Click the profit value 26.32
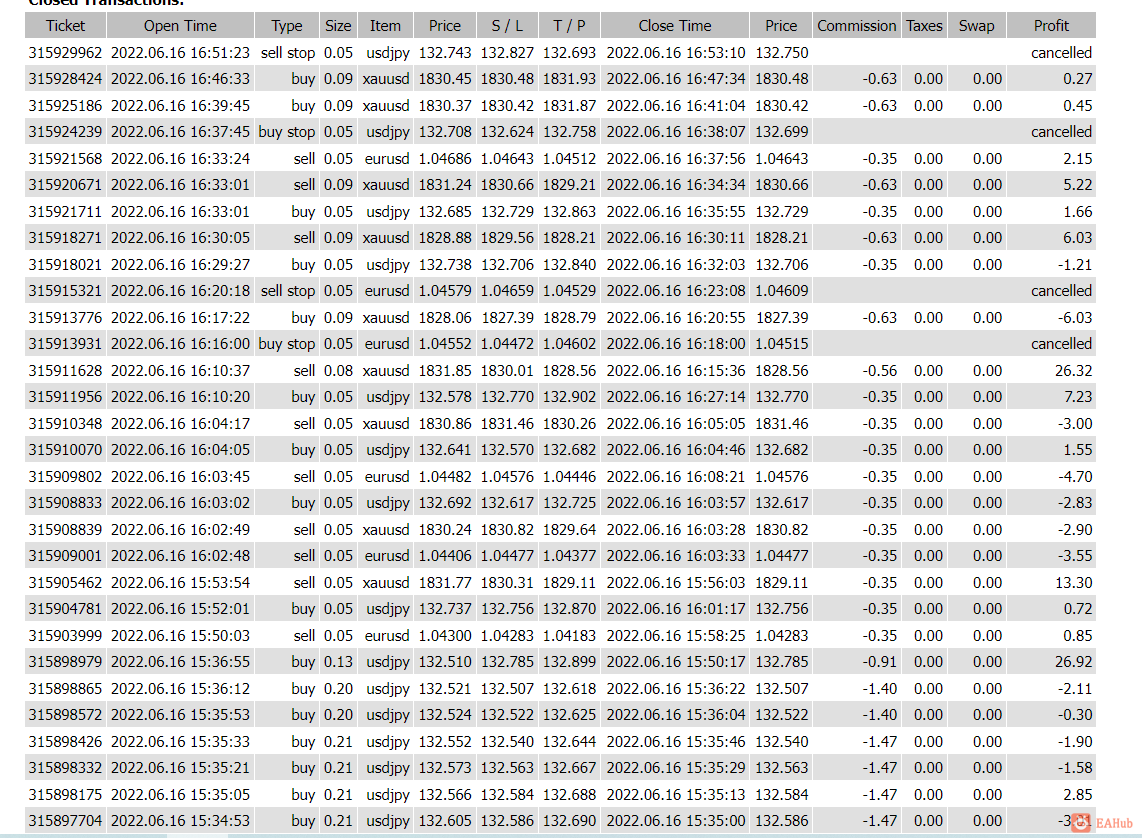Image resolution: width=1142 pixels, height=838 pixels. point(1074,371)
